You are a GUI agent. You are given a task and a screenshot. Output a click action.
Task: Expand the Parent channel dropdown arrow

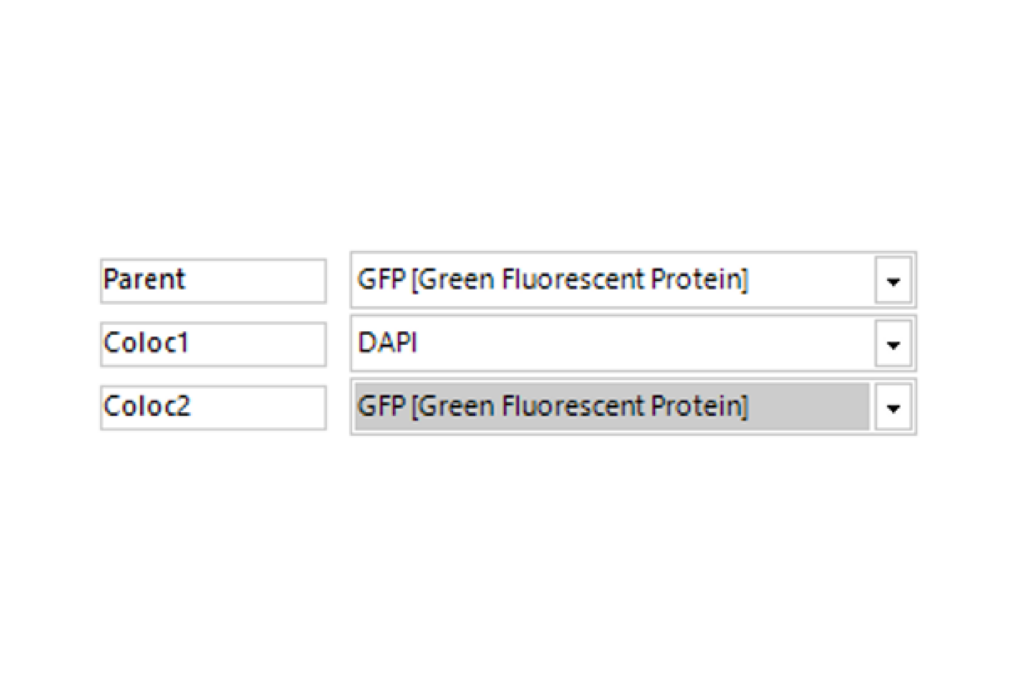click(x=893, y=281)
